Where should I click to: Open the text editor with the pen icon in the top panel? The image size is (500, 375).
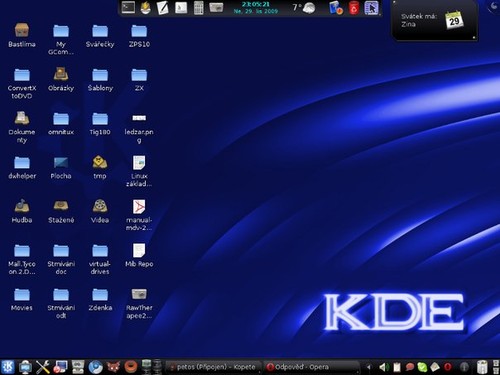[x=162, y=8]
